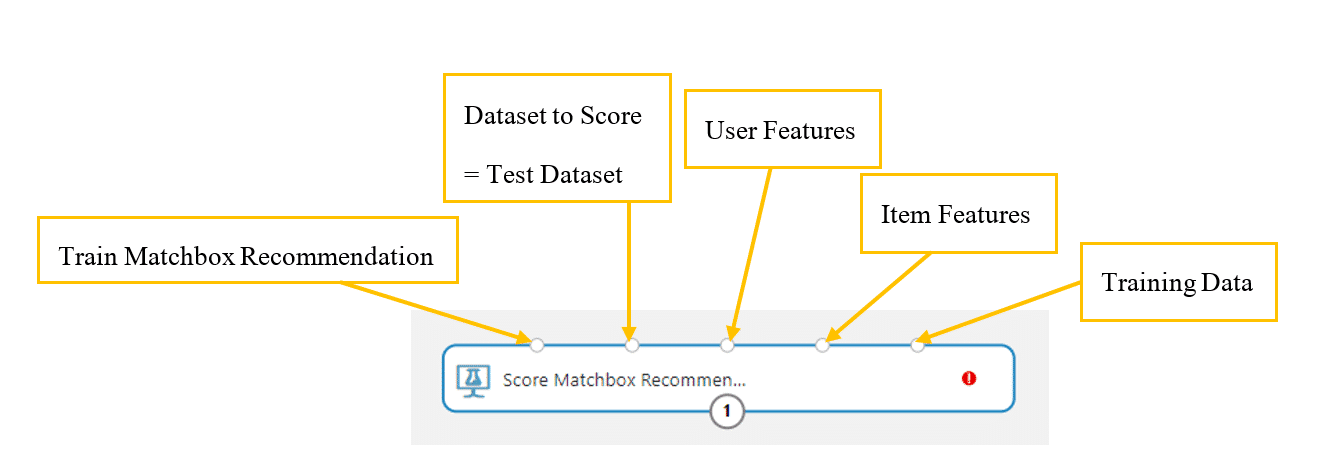Click the arrow line from User Features box
This screenshot has width=1337, height=469.
752,250
